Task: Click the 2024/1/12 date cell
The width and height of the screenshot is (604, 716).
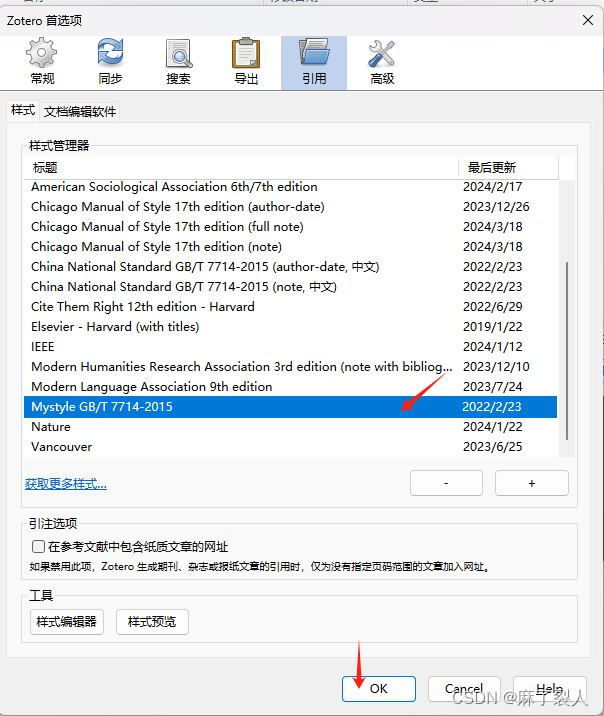Action: [493, 347]
